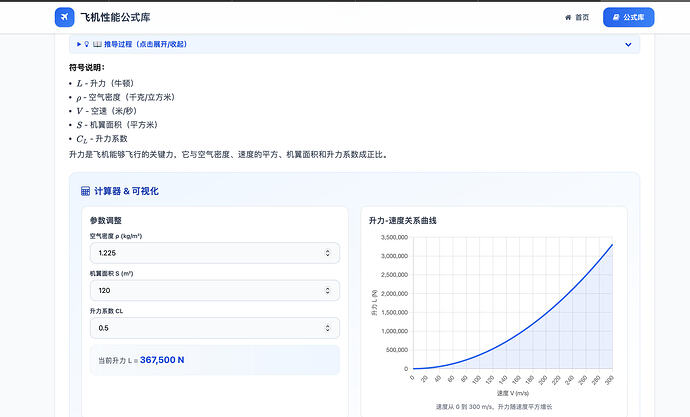Open the 公式库 navigation button
Screen dimensions: 690x417
628,18
